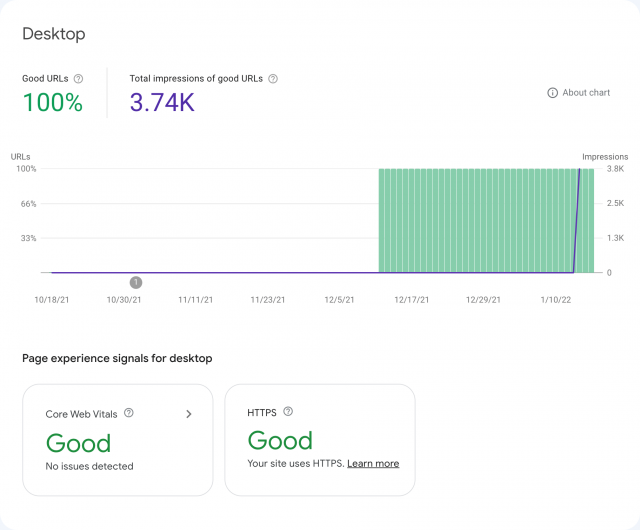Click the Core Web Vitals Good status
The image size is (640, 530).
(78, 443)
